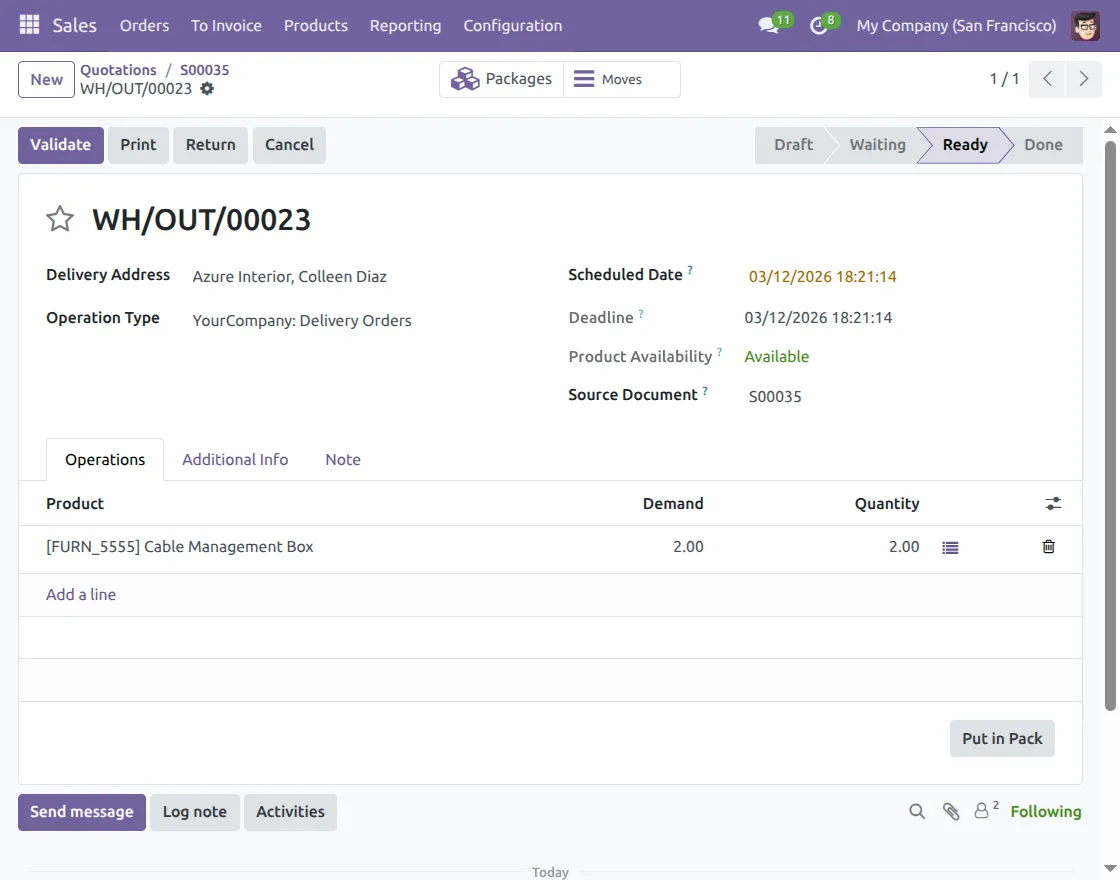Open the To Invoice menu
The image size is (1120, 880).
pyautogui.click(x=226, y=26)
